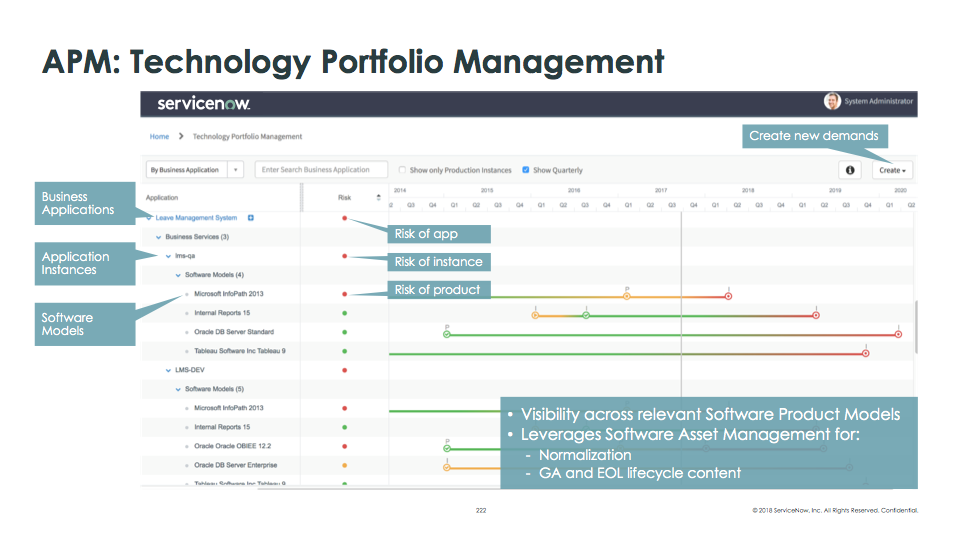
Task: Click Oracle DB Server Standard red end marker
Action: (898, 334)
